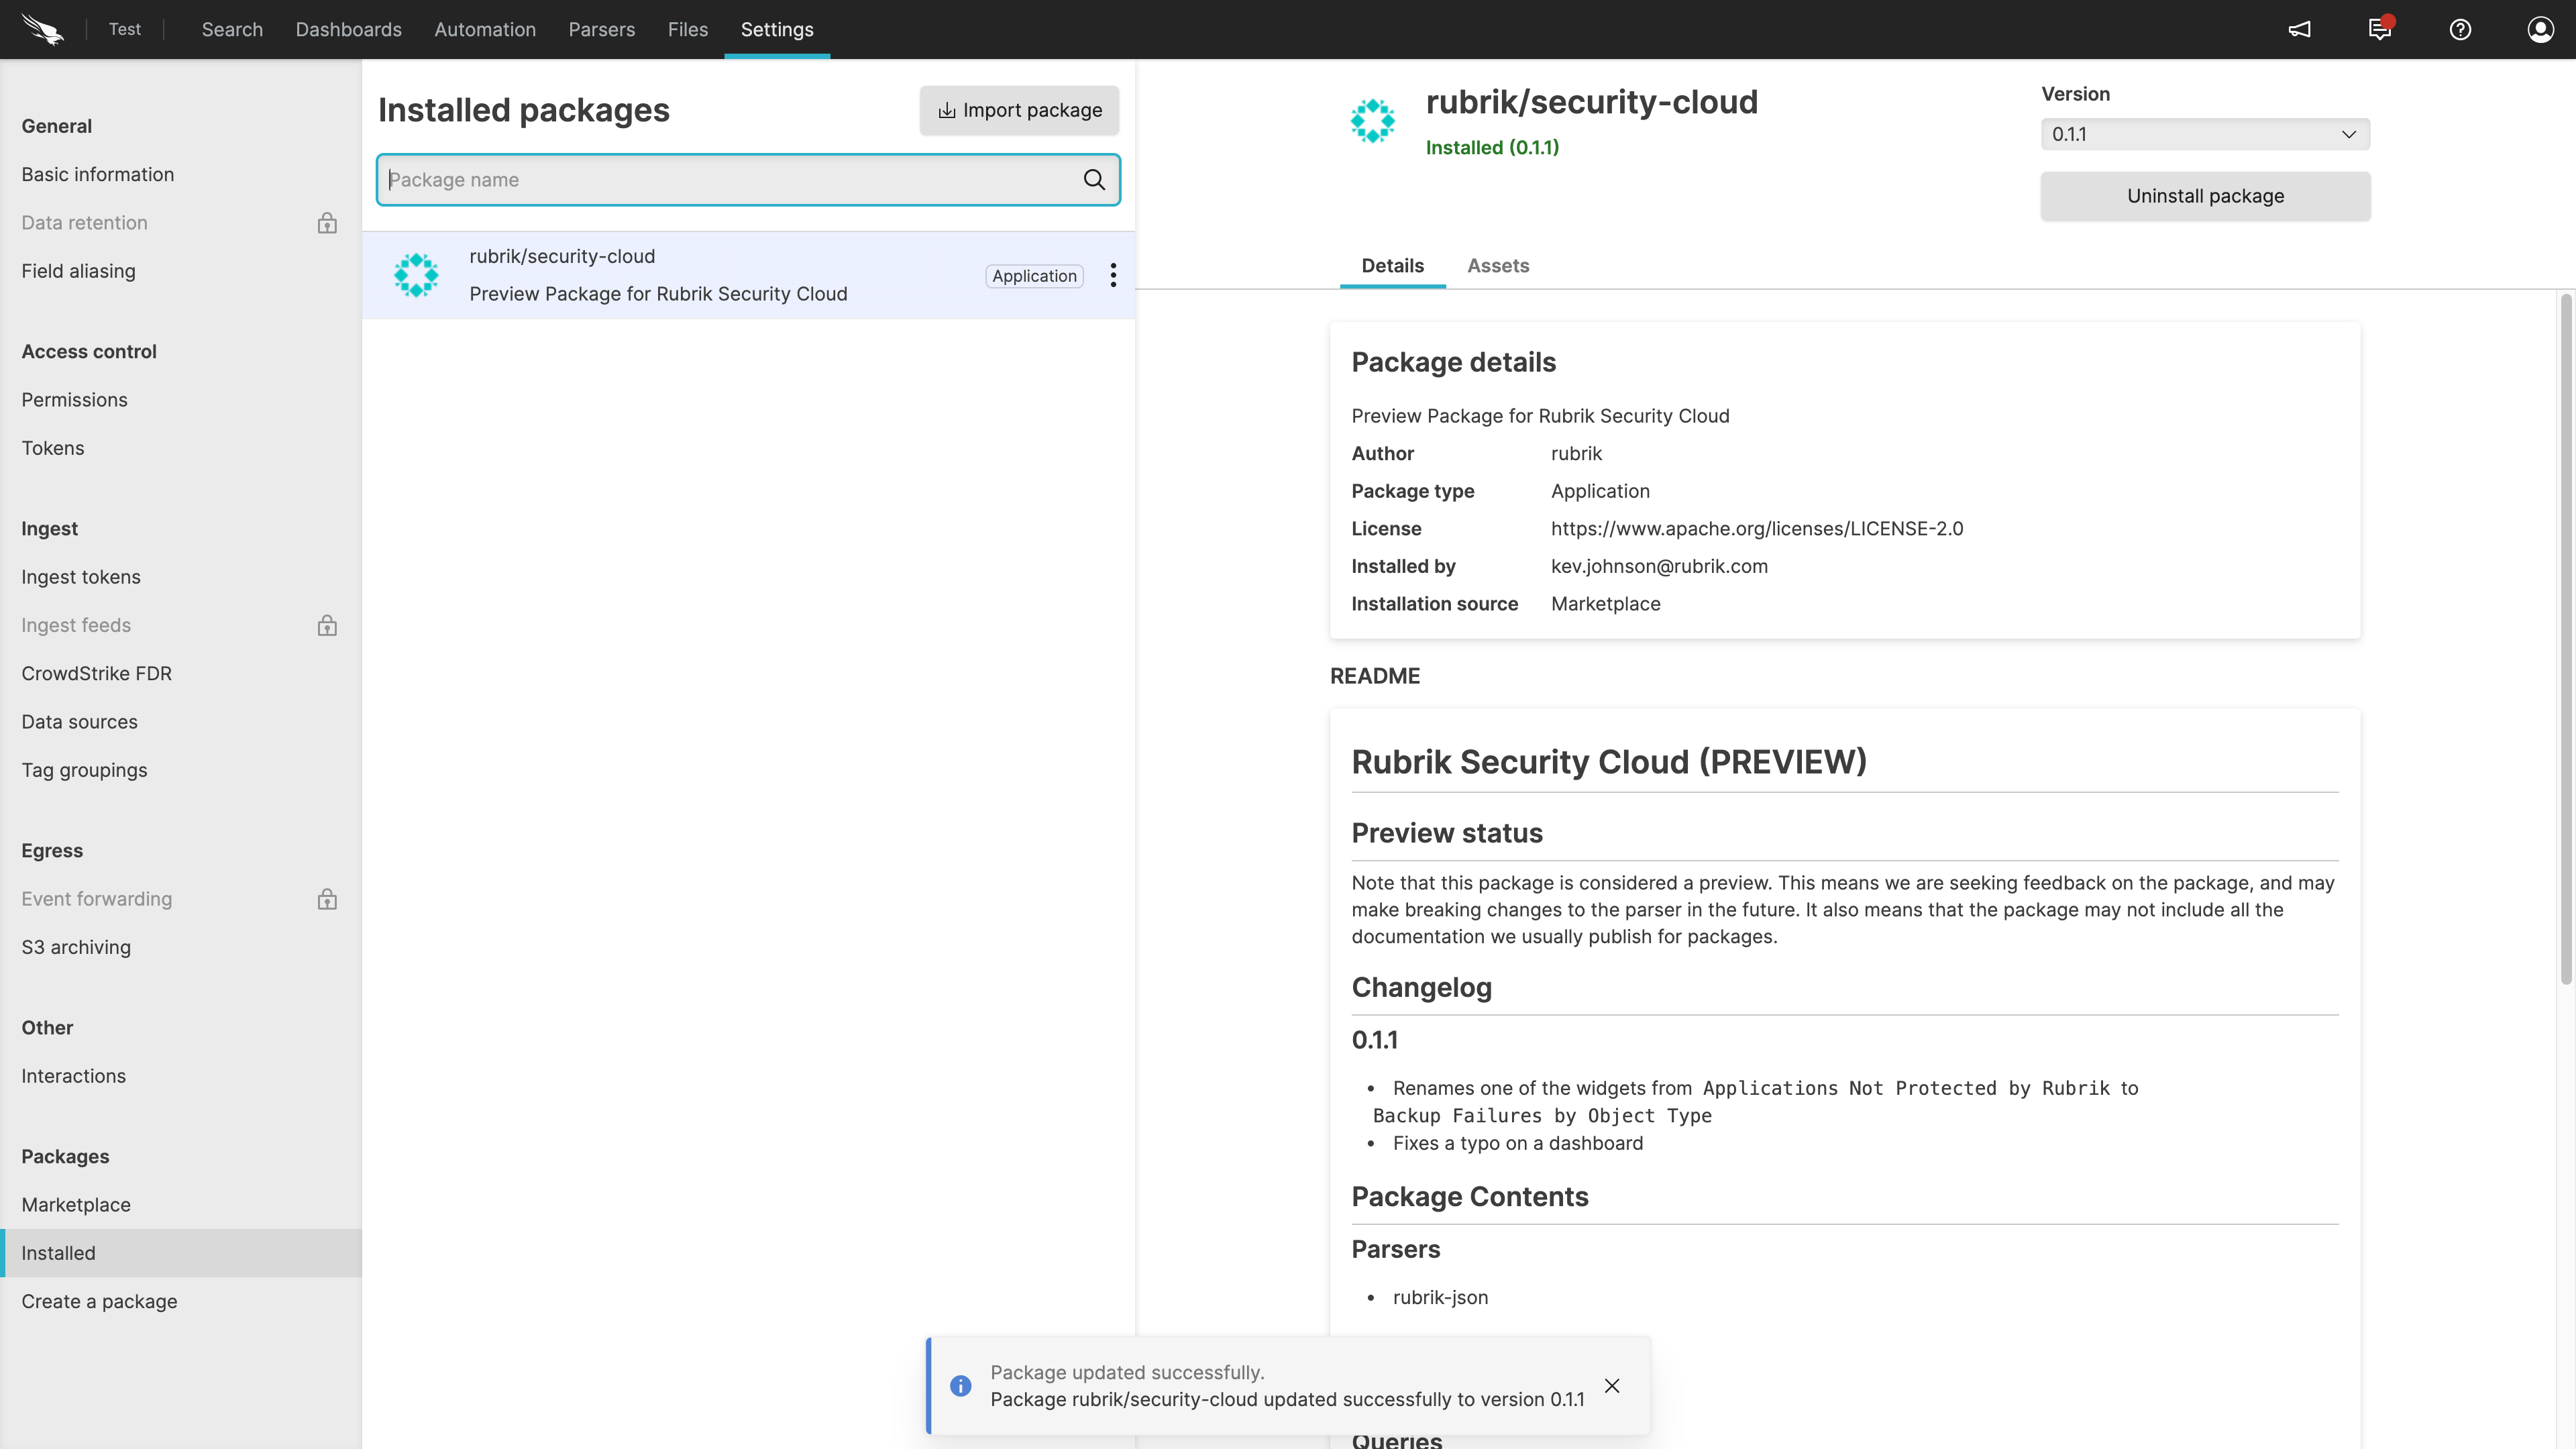Dismiss the package updated notification
Image resolution: width=2576 pixels, height=1449 pixels.
click(1612, 1386)
